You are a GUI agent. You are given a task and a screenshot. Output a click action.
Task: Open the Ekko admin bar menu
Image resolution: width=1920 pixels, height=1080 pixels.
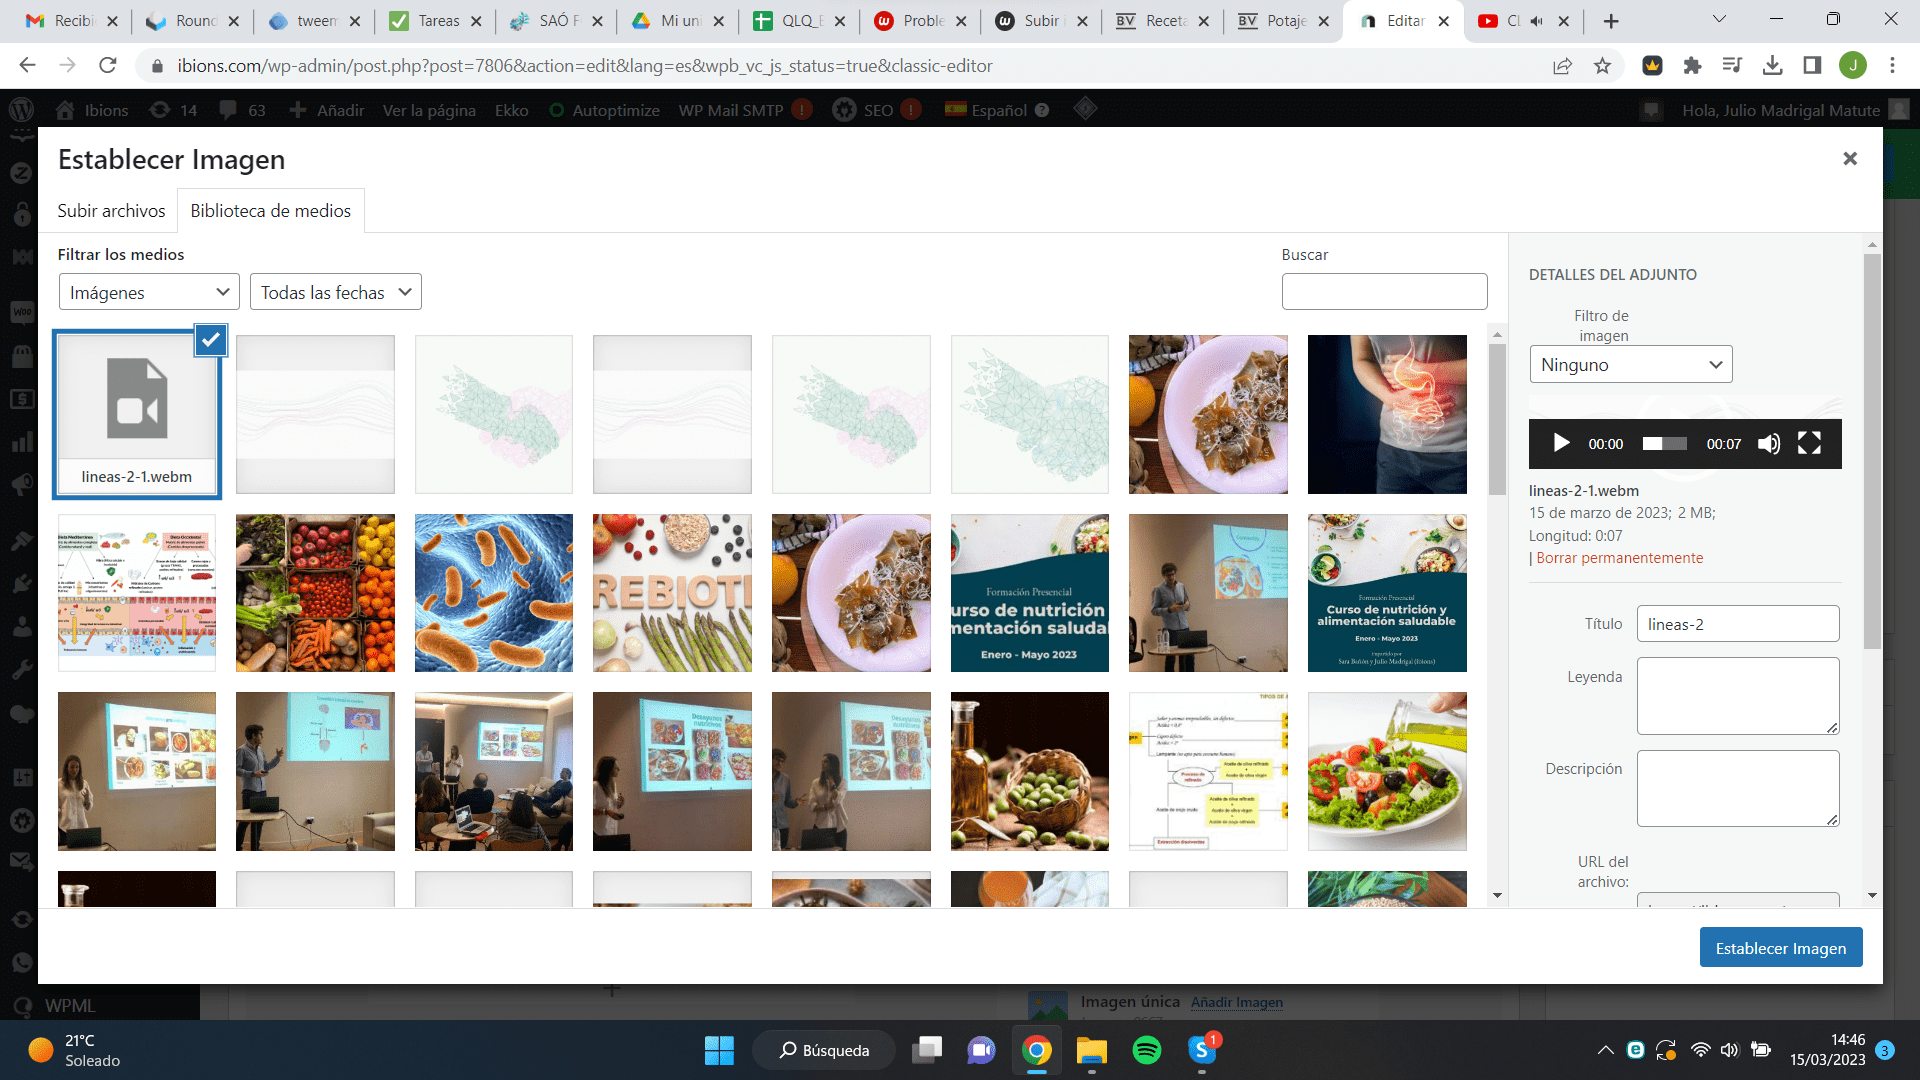coord(511,110)
